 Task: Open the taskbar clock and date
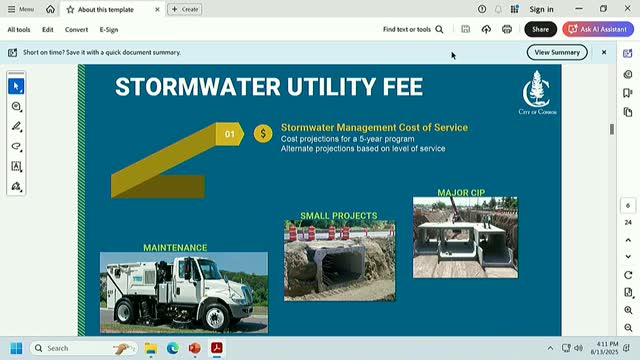604,348
